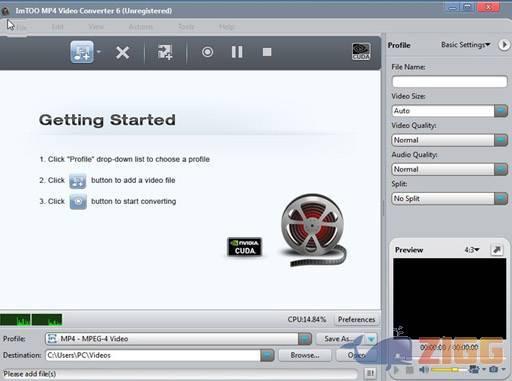Click the Browse... destination button
This screenshot has width=512, height=381.
pyautogui.click(x=305, y=355)
